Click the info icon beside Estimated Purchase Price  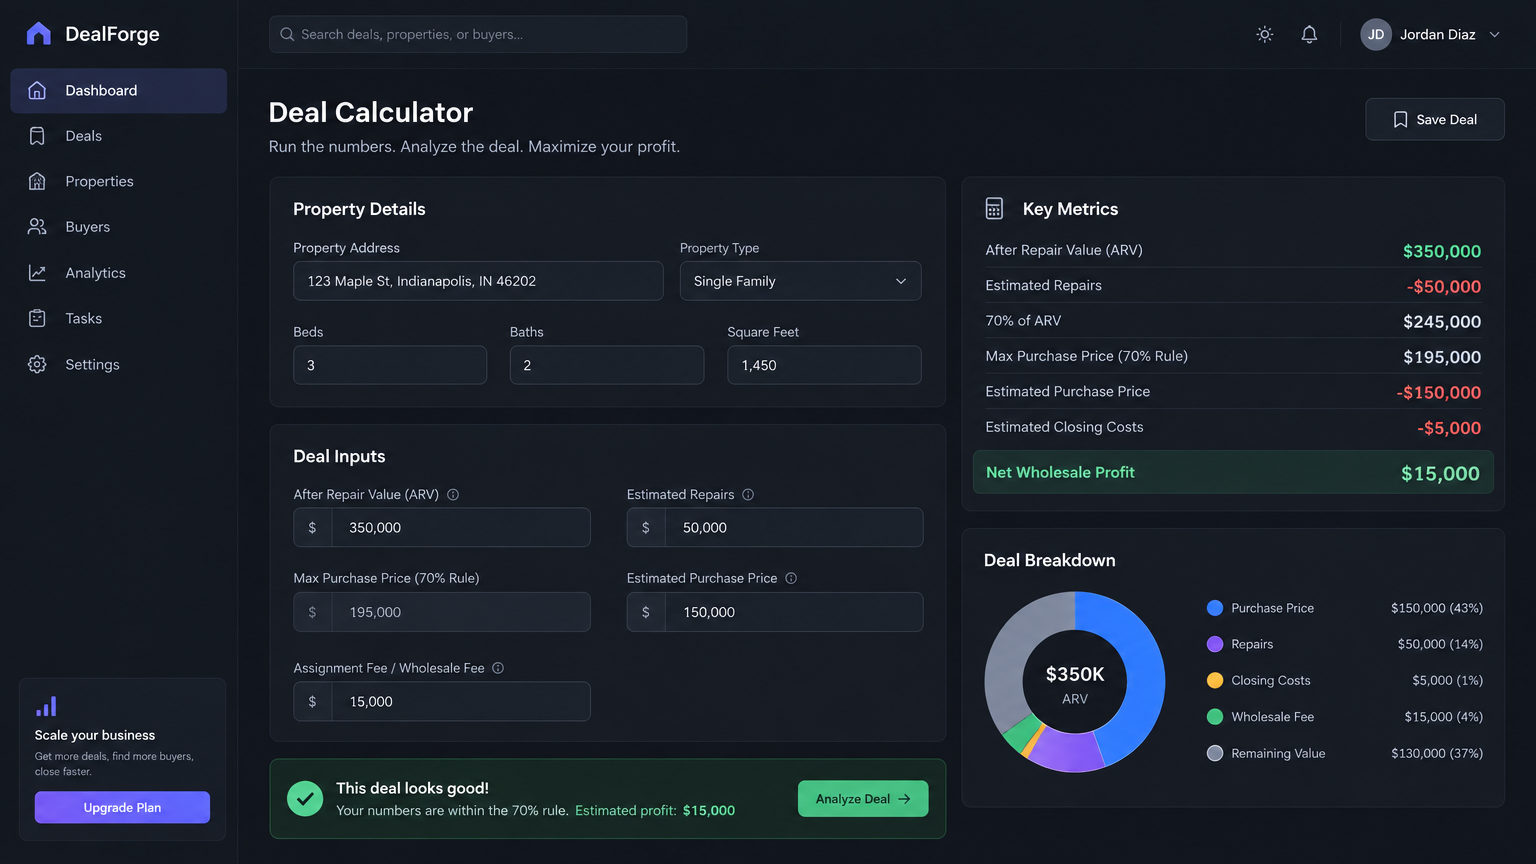[791, 578]
